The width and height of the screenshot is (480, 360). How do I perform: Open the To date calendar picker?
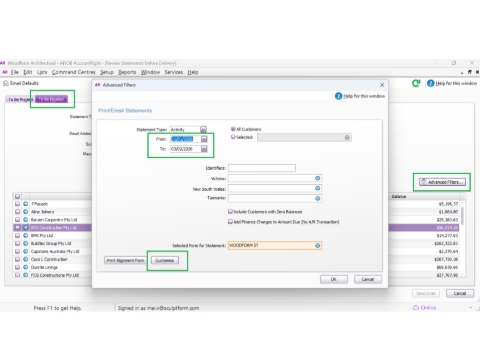coord(204,149)
